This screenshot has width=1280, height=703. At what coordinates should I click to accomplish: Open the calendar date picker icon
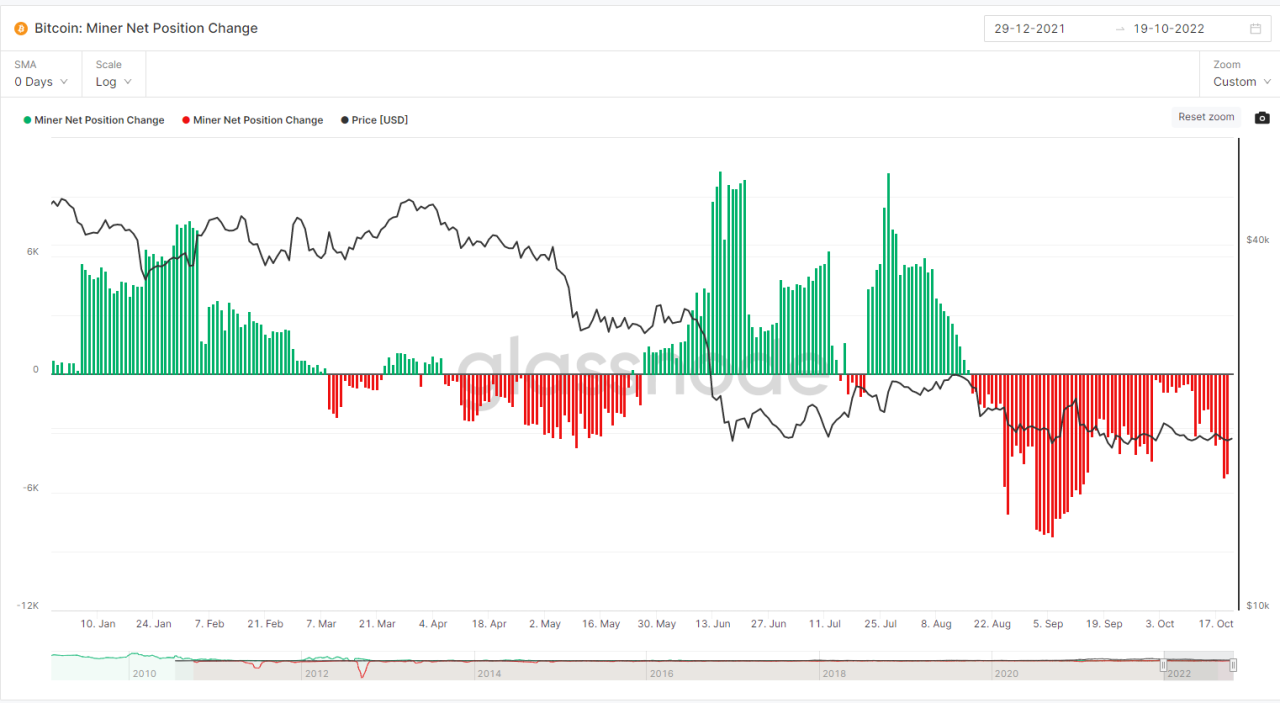pyautogui.click(x=1255, y=28)
